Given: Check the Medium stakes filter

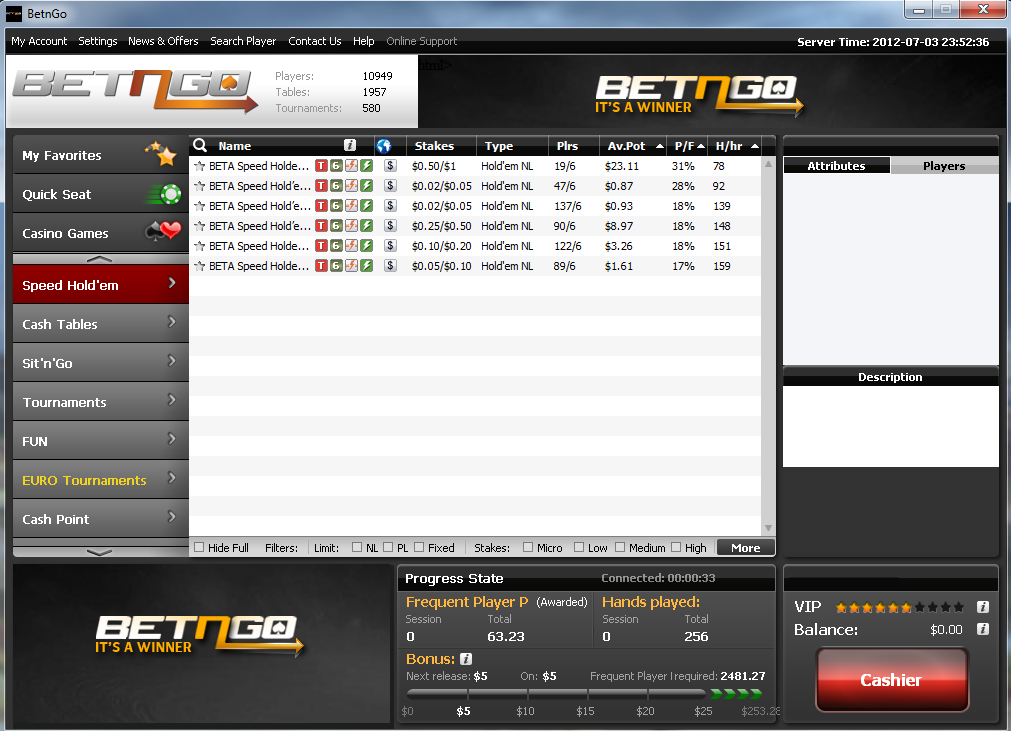Looking at the screenshot, I should 620,547.
